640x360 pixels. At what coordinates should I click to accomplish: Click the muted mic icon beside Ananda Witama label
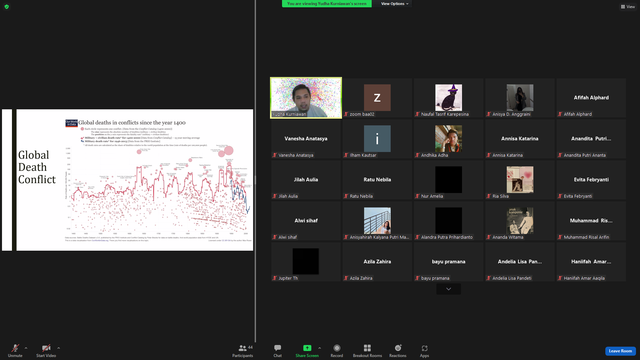489,237
